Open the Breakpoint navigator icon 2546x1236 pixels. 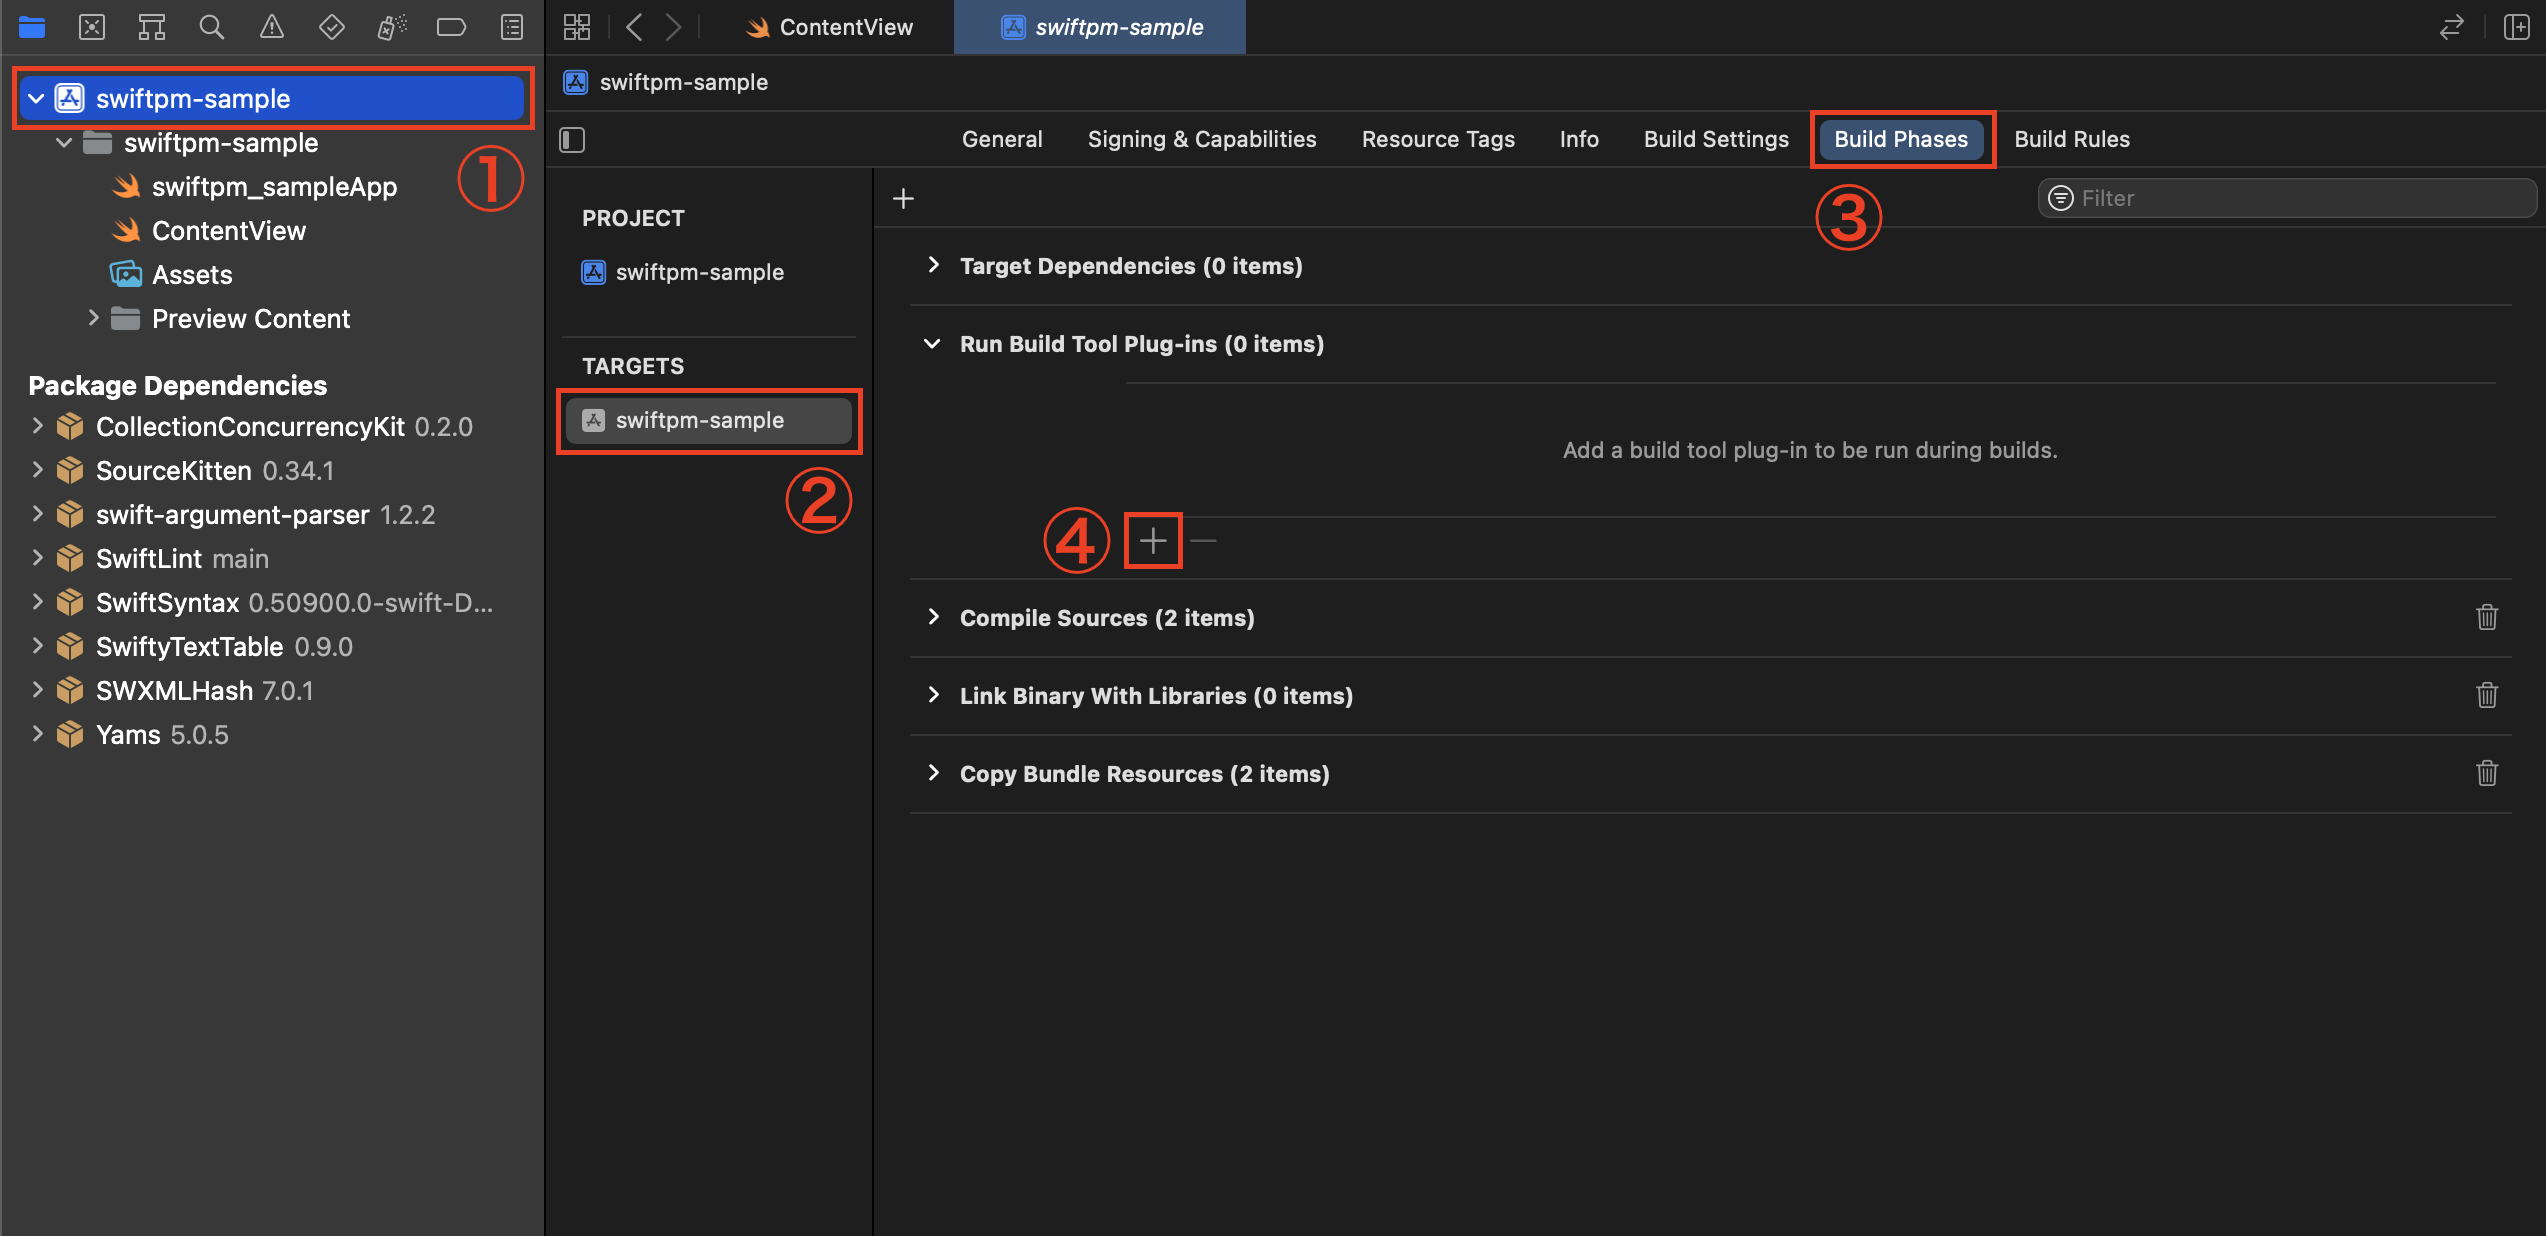451,27
